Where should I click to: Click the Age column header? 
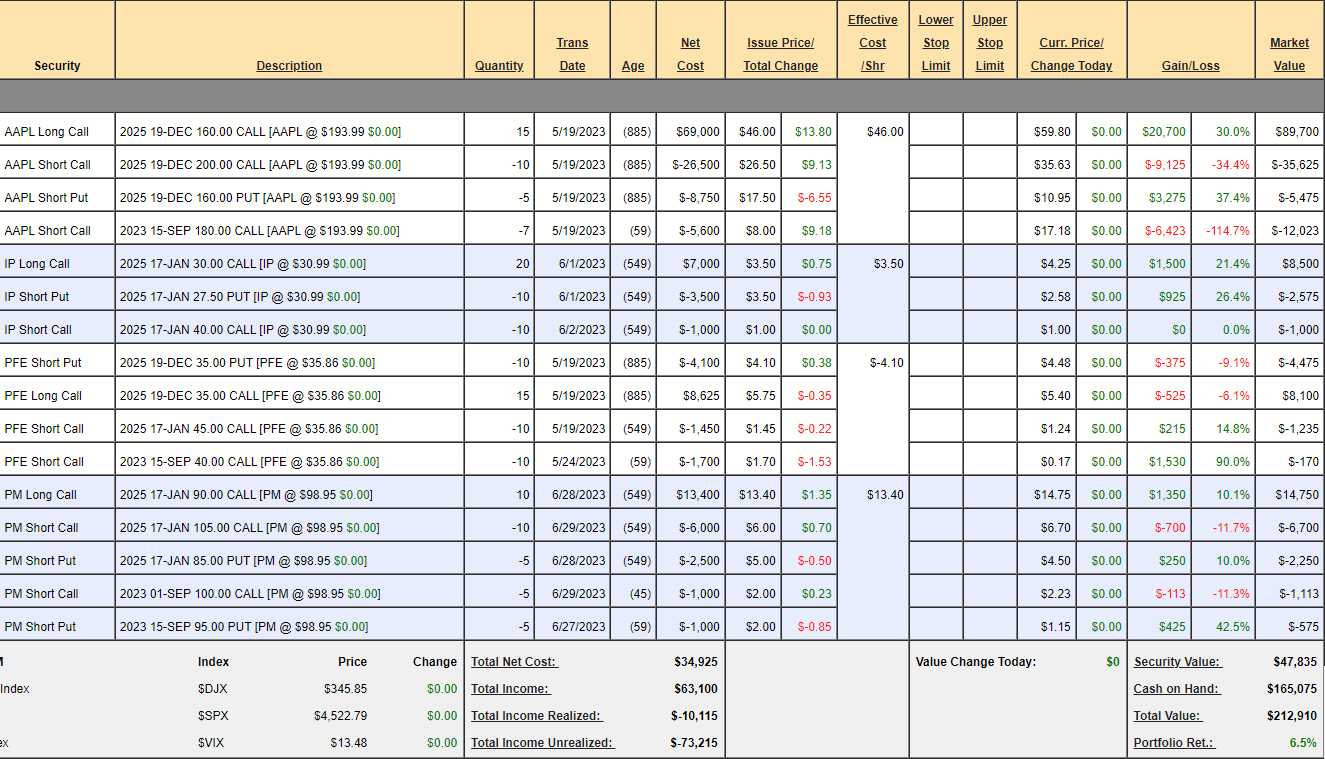633,66
